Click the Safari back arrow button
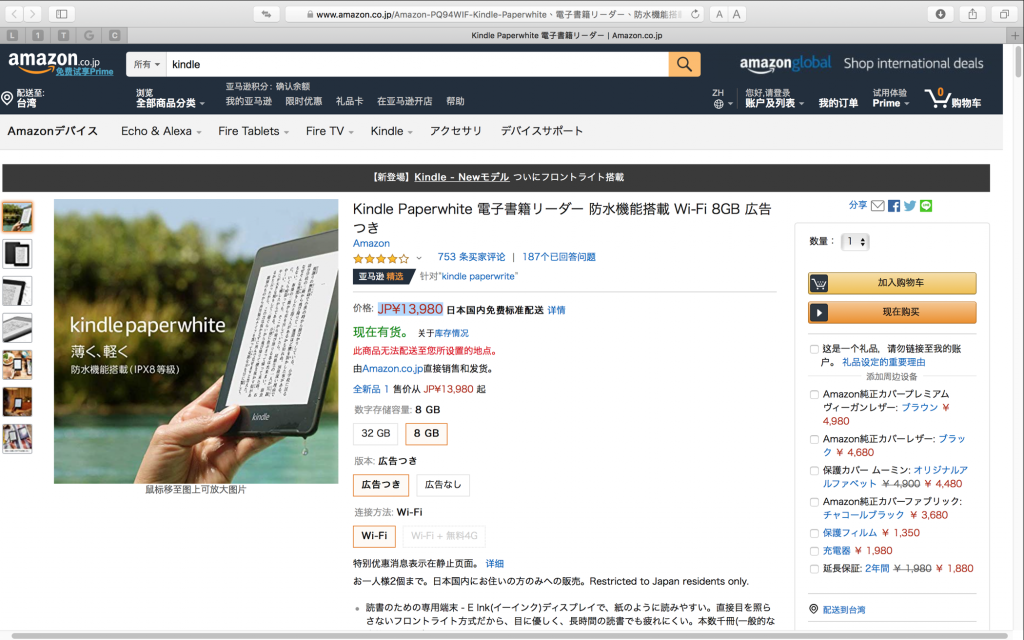 coord(14,14)
